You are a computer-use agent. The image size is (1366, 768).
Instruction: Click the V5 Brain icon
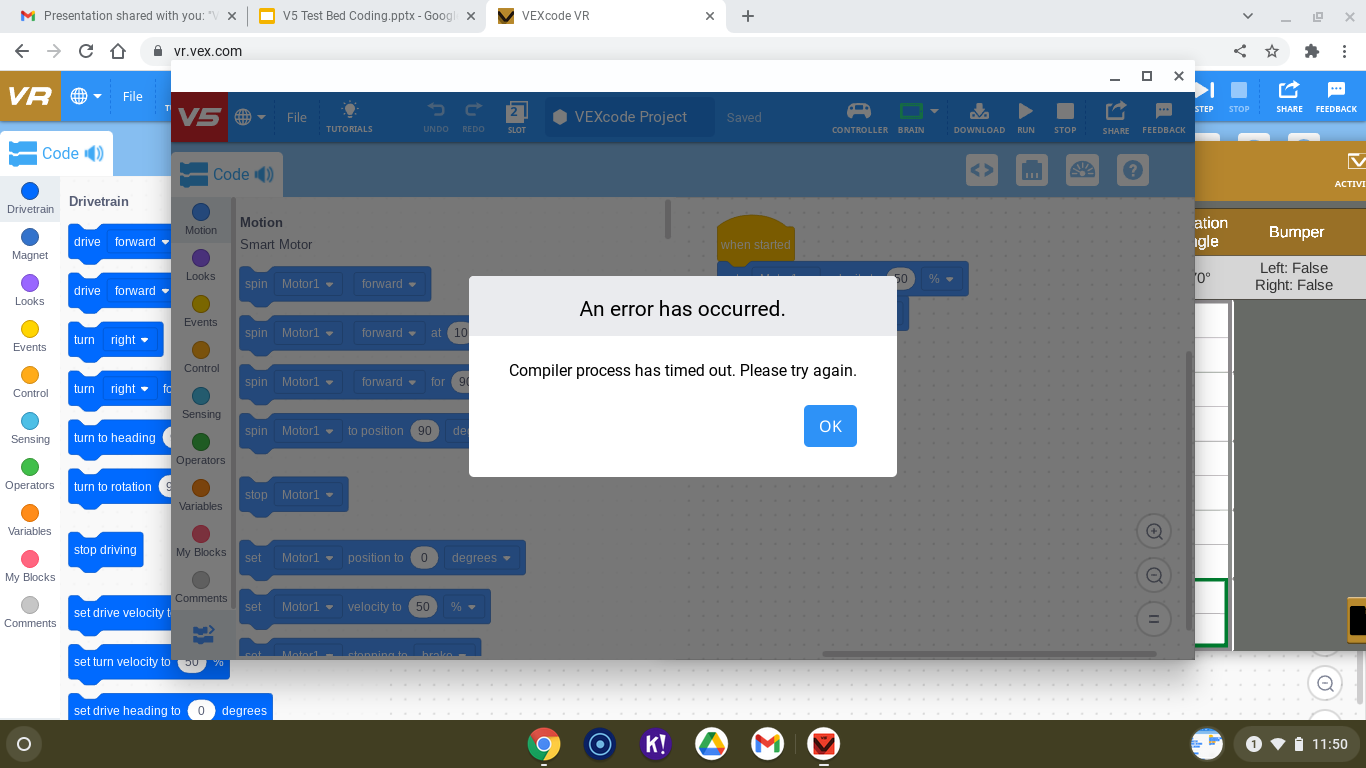point(911,117)
